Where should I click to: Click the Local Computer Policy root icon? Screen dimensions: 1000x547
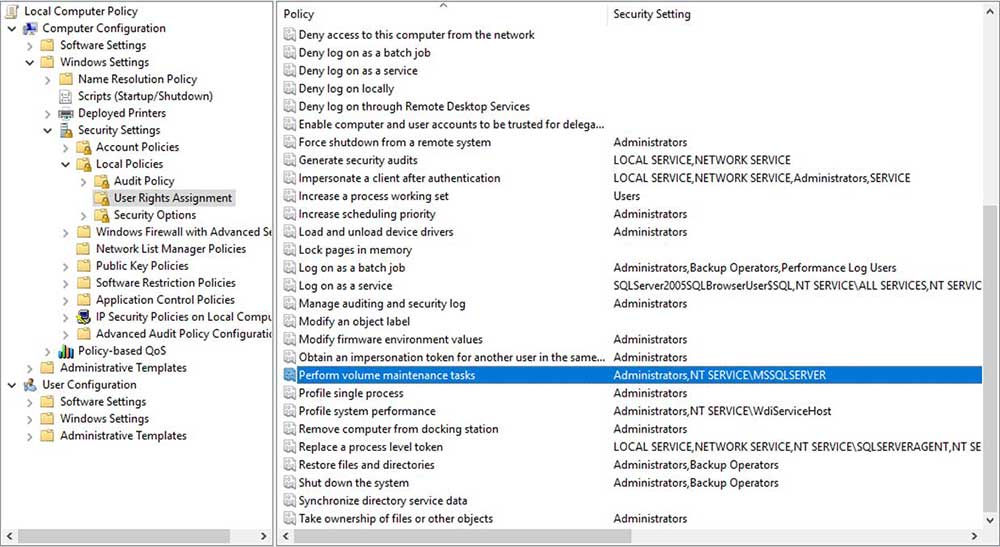point(11,11)
